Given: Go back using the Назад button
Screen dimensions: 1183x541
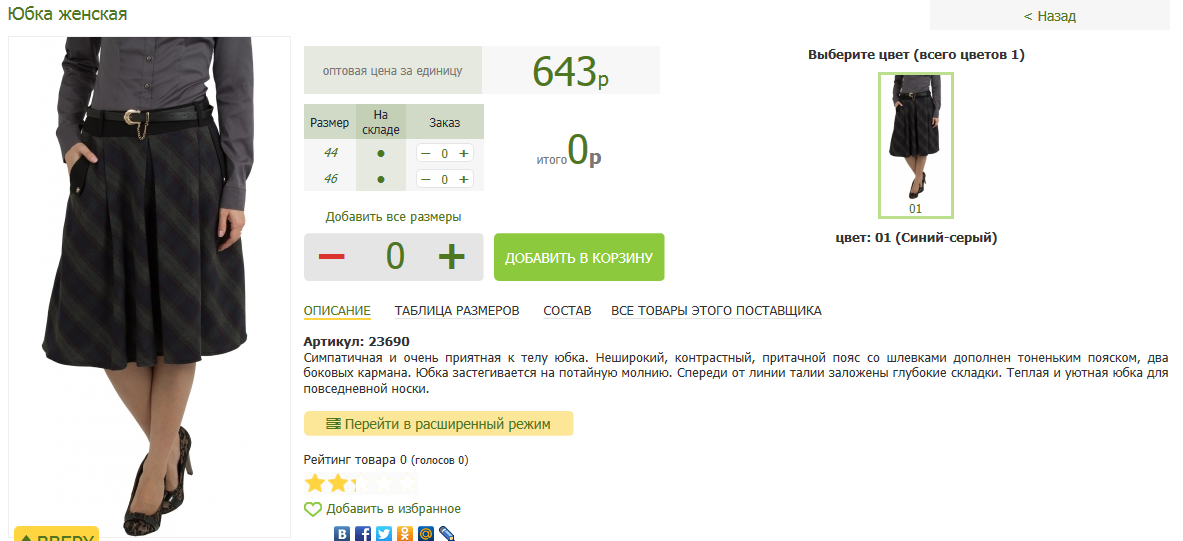Looking at the screenshot, I should (1049, 16).
